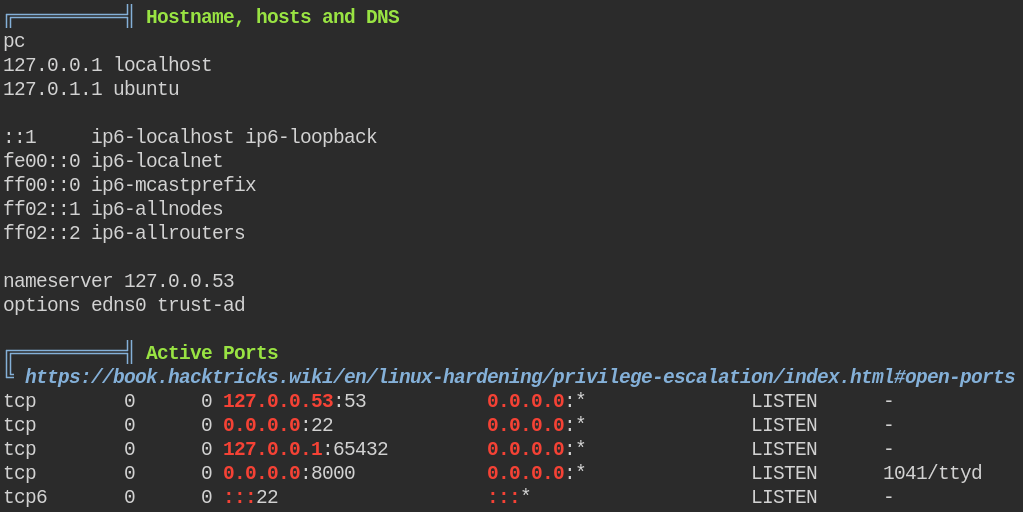Click the tcp6 :::22 entry
Viewport: 1023px width, 512px height.
pos(251,498)
